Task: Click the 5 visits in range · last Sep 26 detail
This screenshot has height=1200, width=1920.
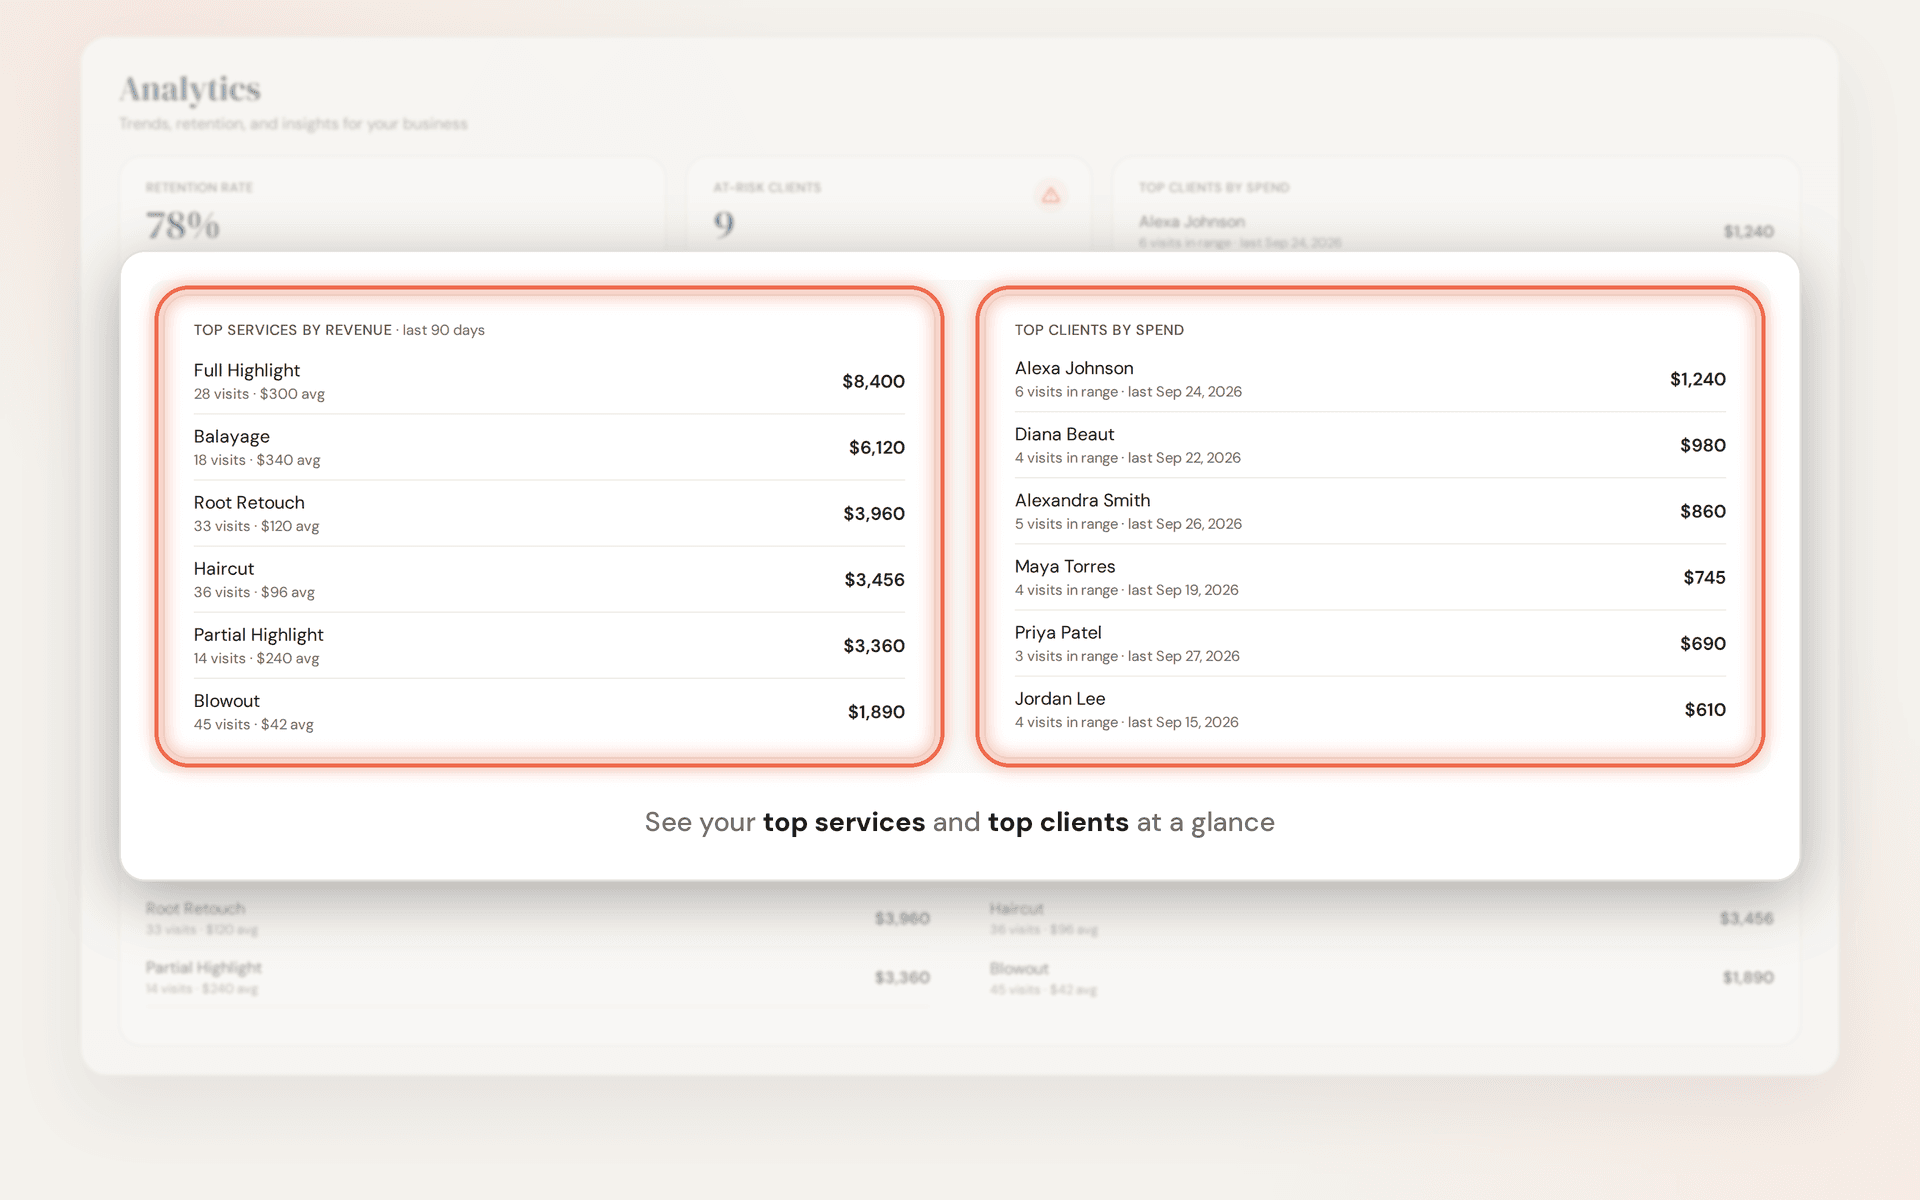Action: point(1128,524)
